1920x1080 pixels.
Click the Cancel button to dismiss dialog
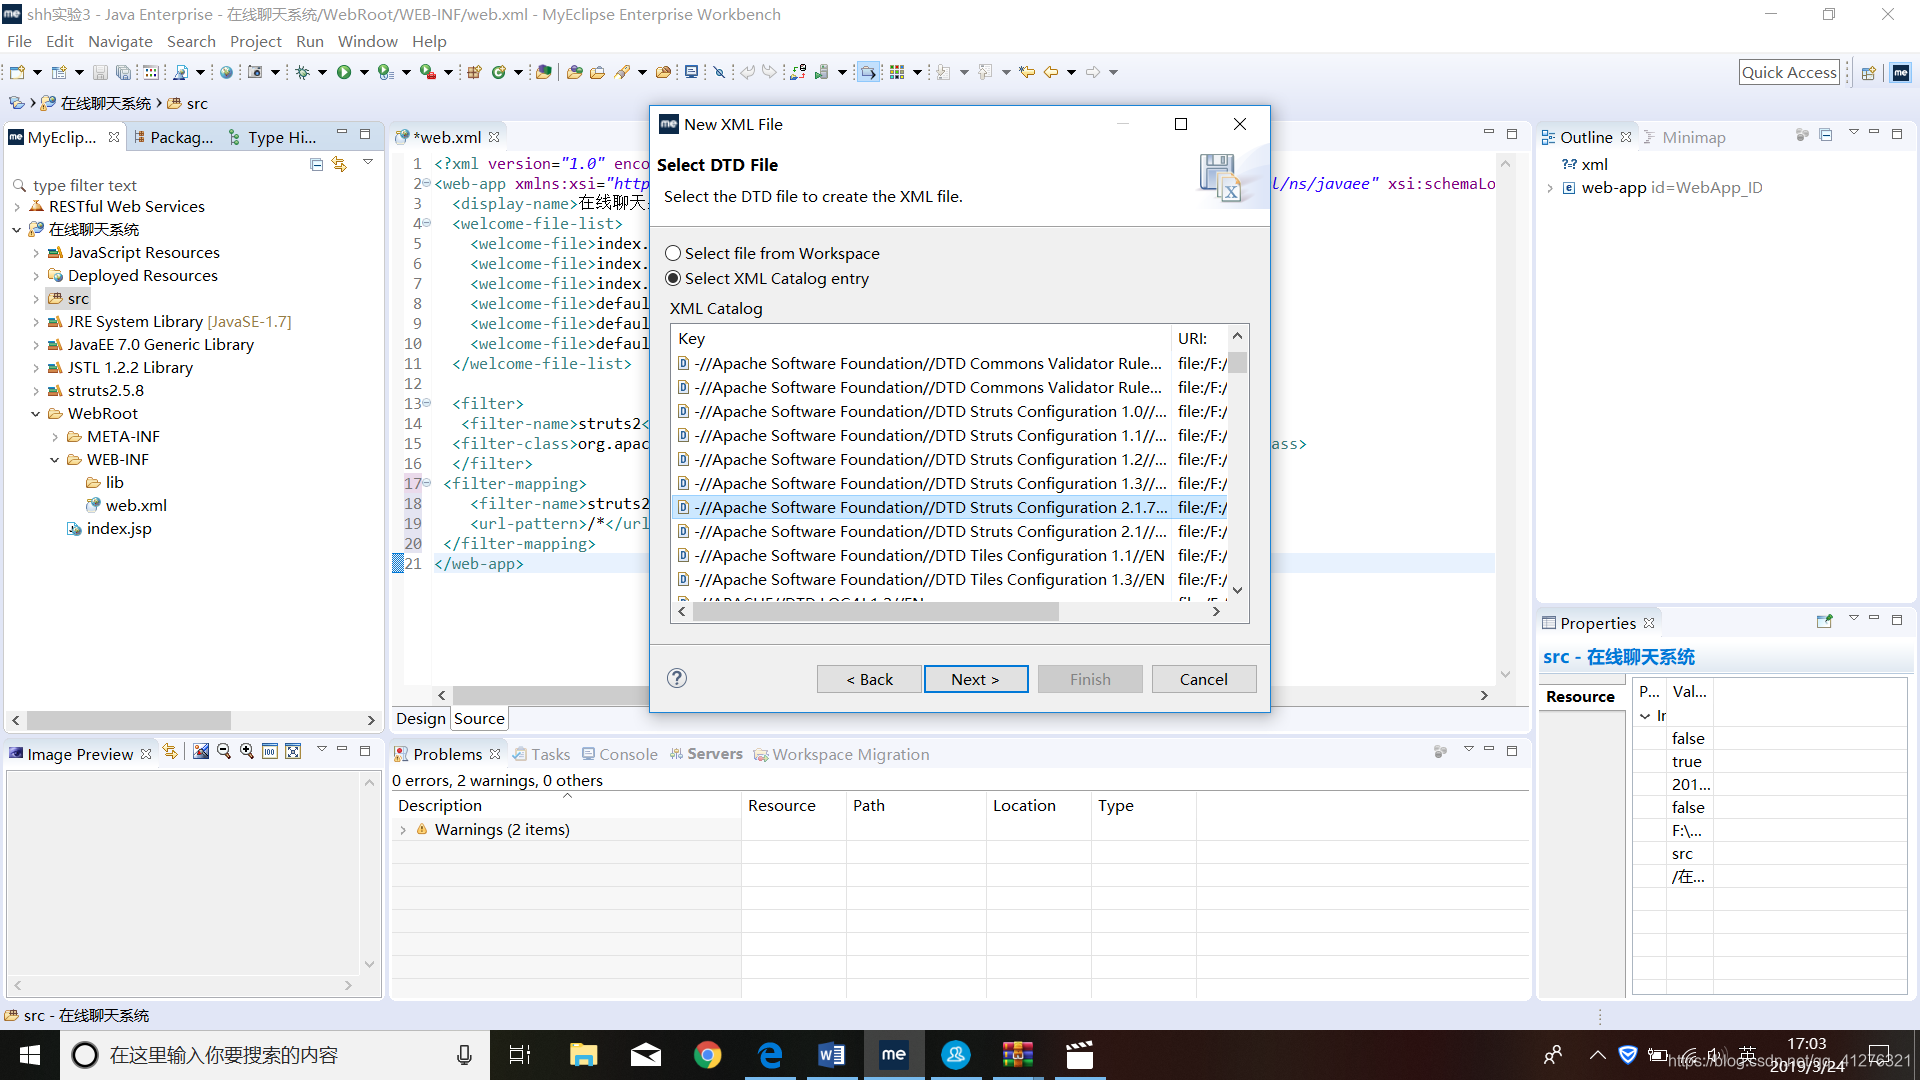(1203, 678)
